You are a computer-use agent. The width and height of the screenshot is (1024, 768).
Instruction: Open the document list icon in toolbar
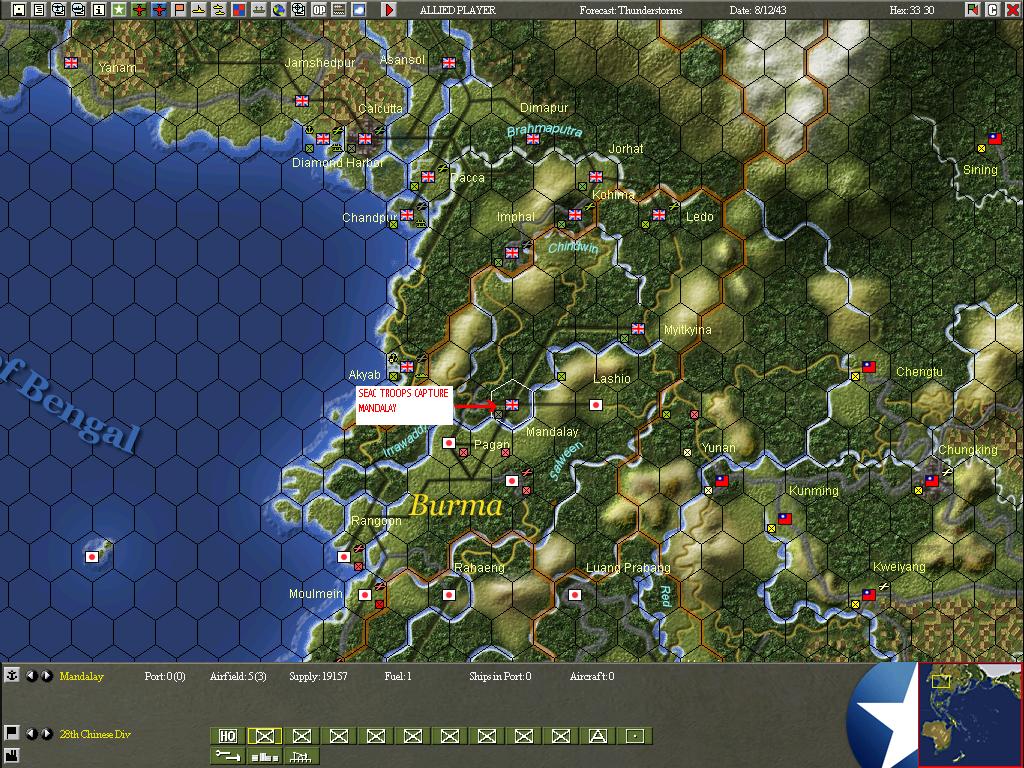[39, 9]
